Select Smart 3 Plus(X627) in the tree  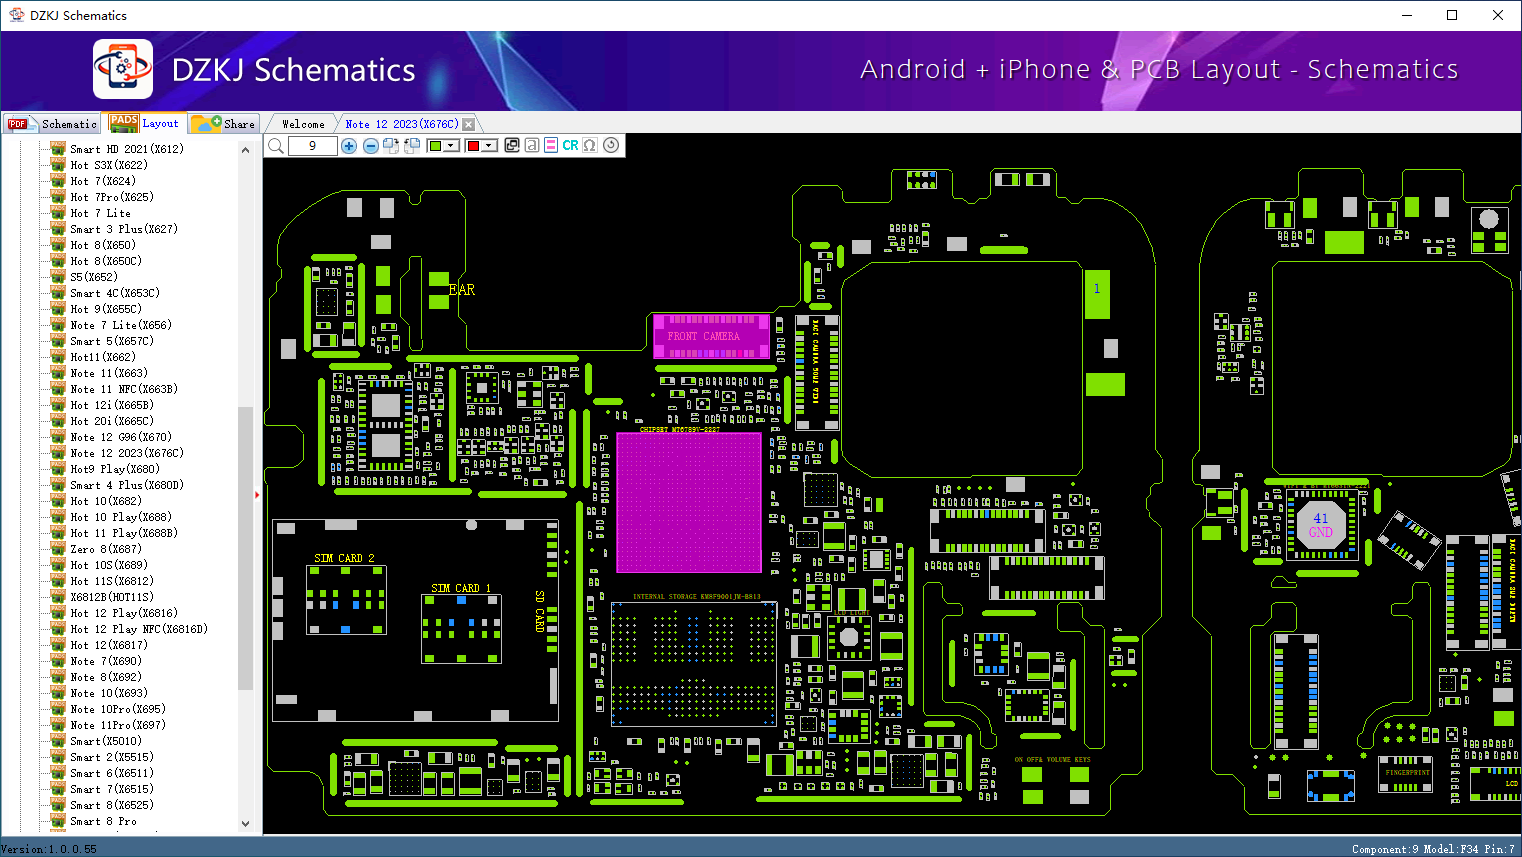click(x=124, y=229)
